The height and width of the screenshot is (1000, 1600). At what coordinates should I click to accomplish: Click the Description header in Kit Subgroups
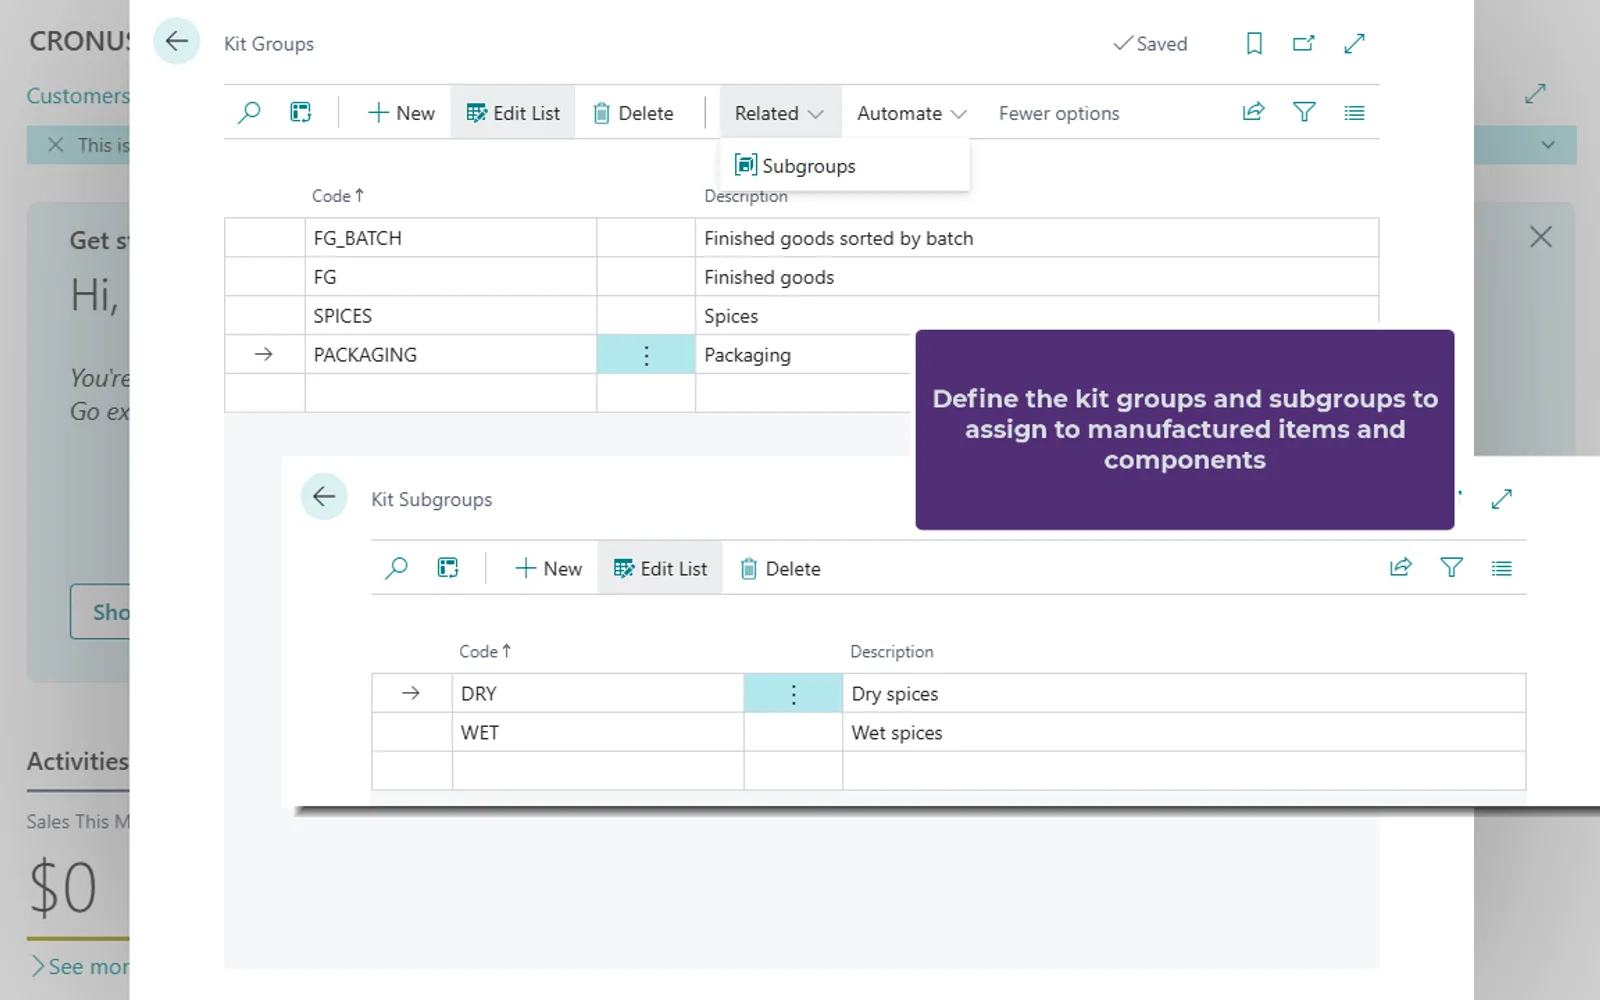891,651
